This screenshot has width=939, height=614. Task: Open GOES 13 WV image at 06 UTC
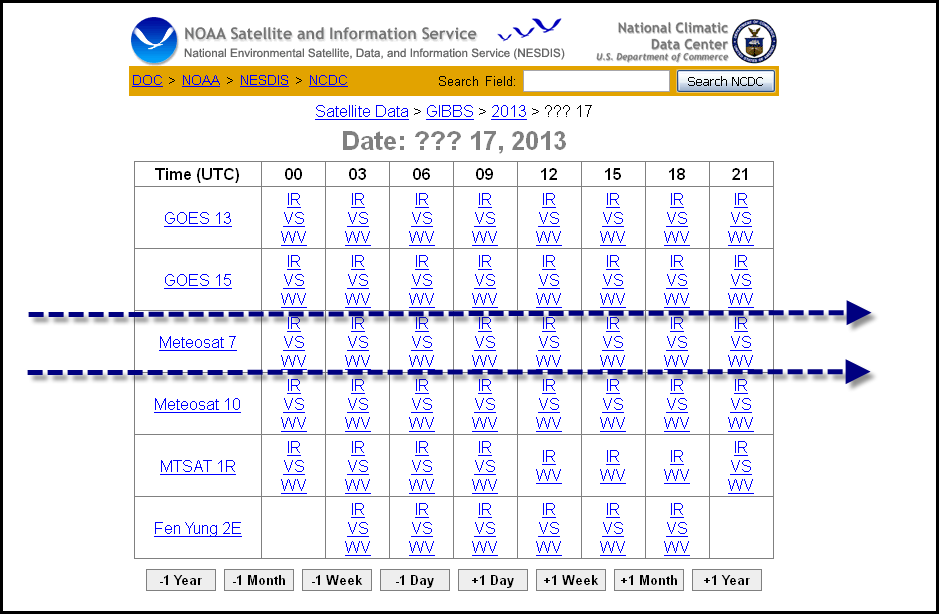tap(422, 237)
